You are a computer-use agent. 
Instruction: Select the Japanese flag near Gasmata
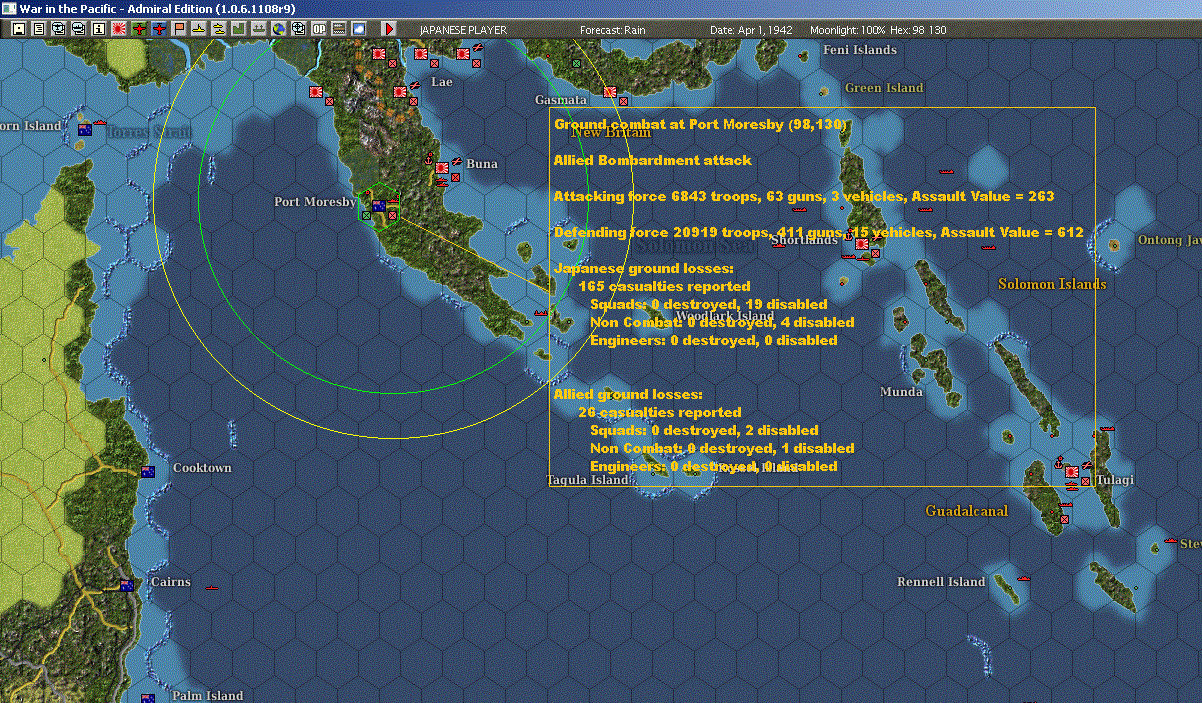[x=610, y=92]
